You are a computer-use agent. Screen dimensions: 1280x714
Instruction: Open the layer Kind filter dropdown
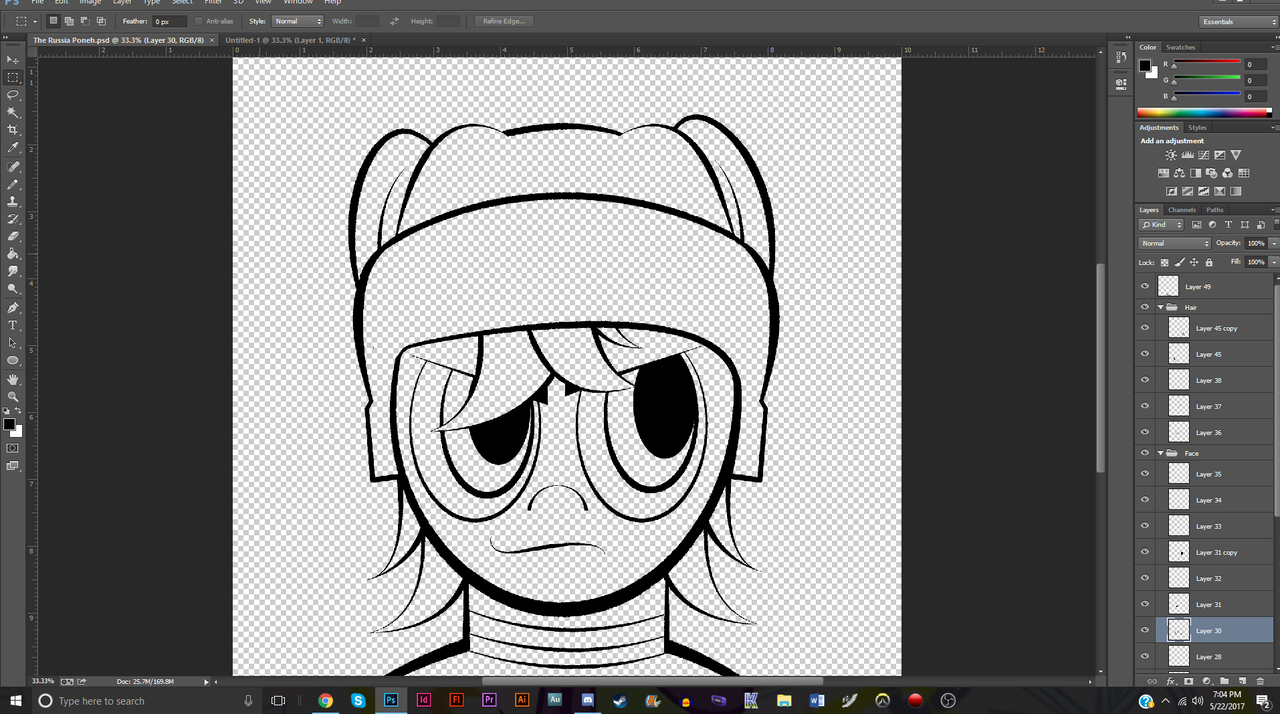tap(1161, 225)
